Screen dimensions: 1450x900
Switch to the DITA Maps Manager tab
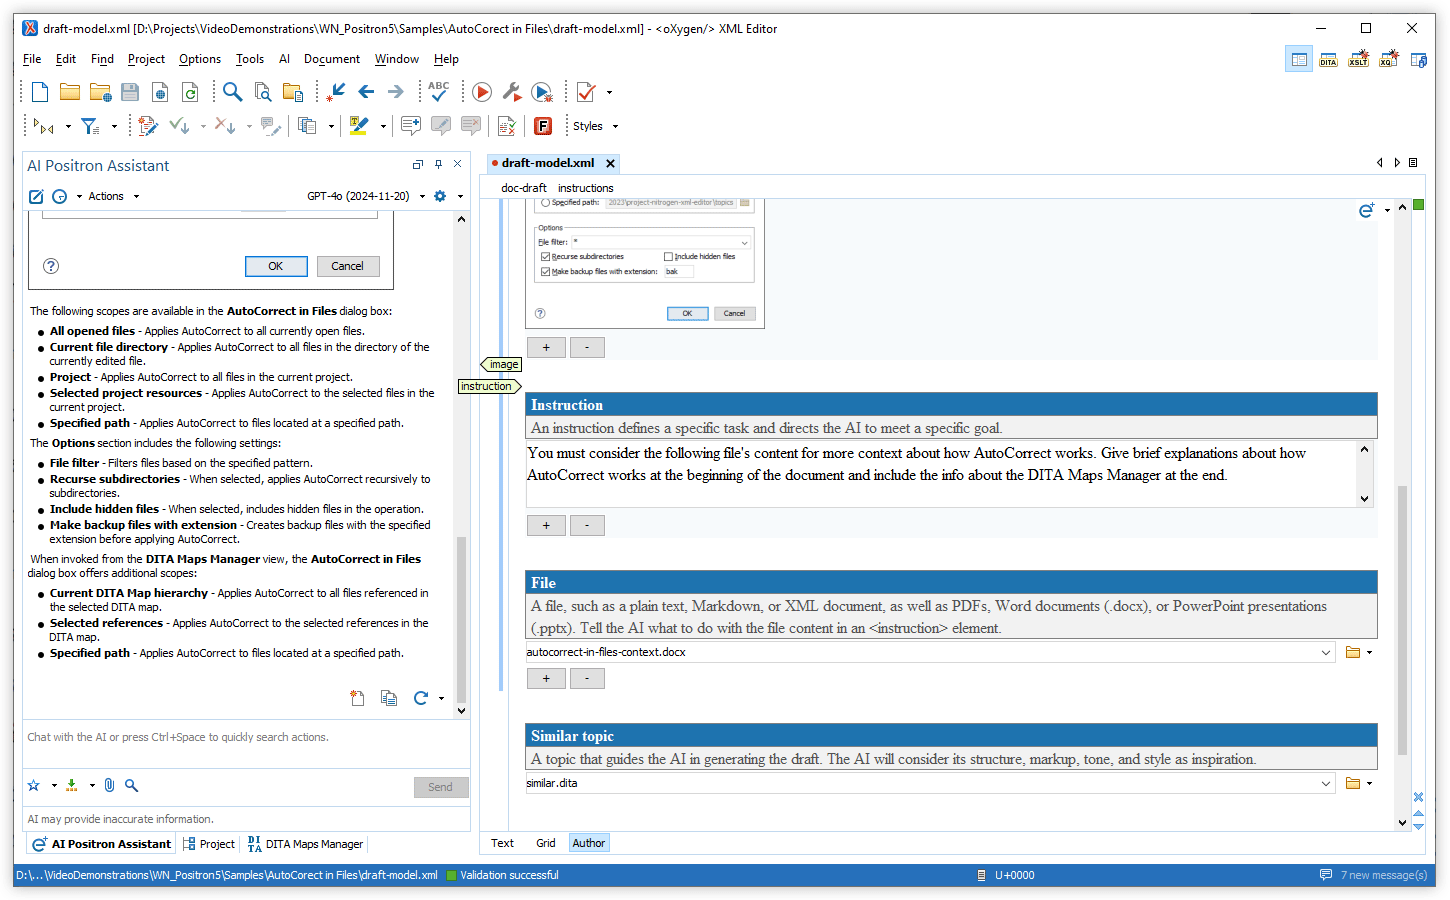pyautogui.click(x=305, y=844)
